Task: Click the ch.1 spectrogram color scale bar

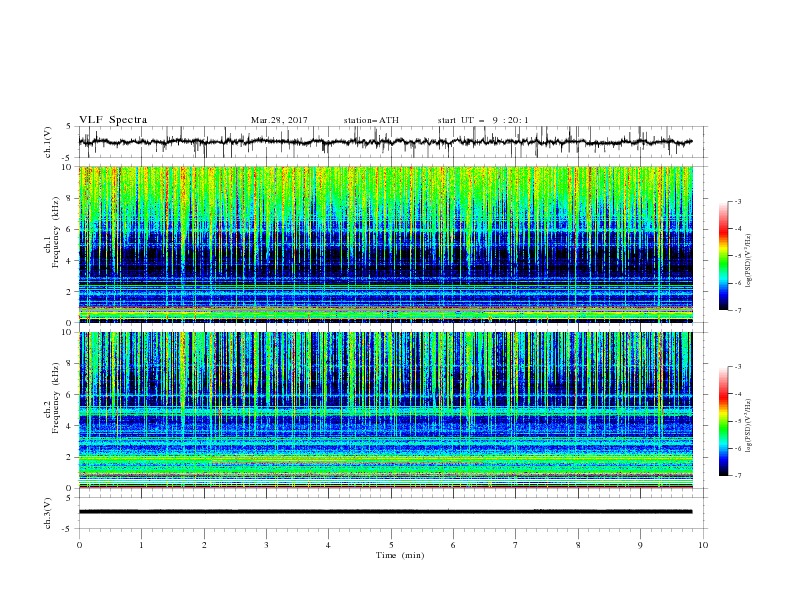Action: point(724,255)
